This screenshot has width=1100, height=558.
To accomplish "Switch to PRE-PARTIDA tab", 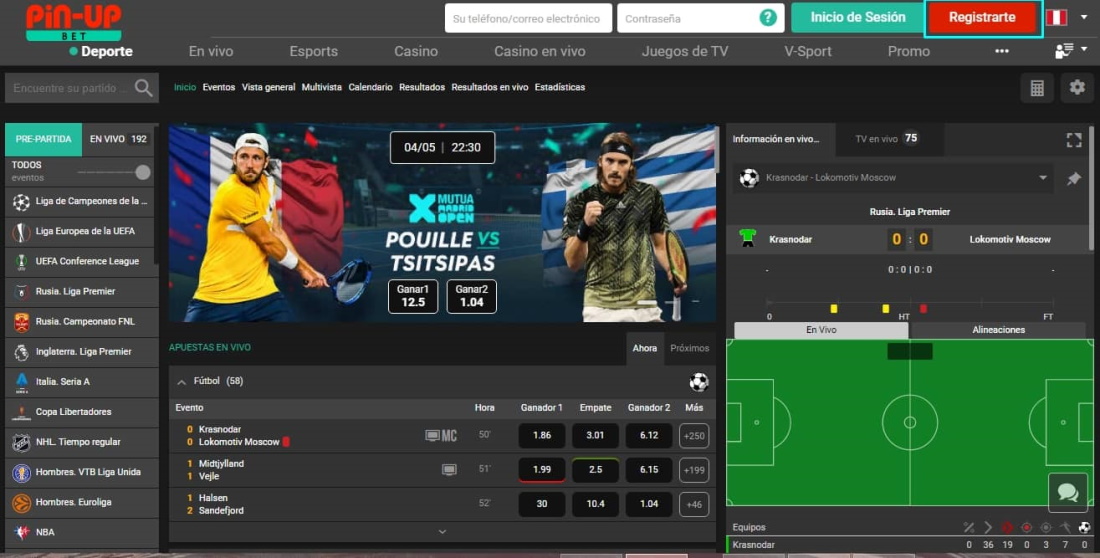I will (43, 139).
